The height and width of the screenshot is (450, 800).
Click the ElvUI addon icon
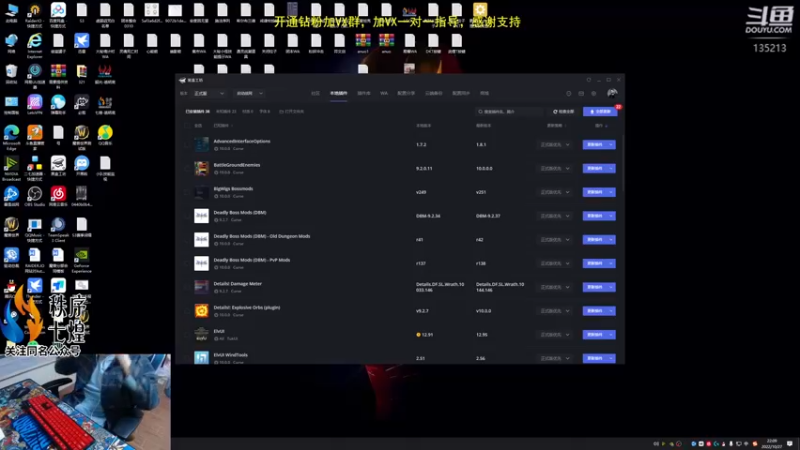(201, 334)
